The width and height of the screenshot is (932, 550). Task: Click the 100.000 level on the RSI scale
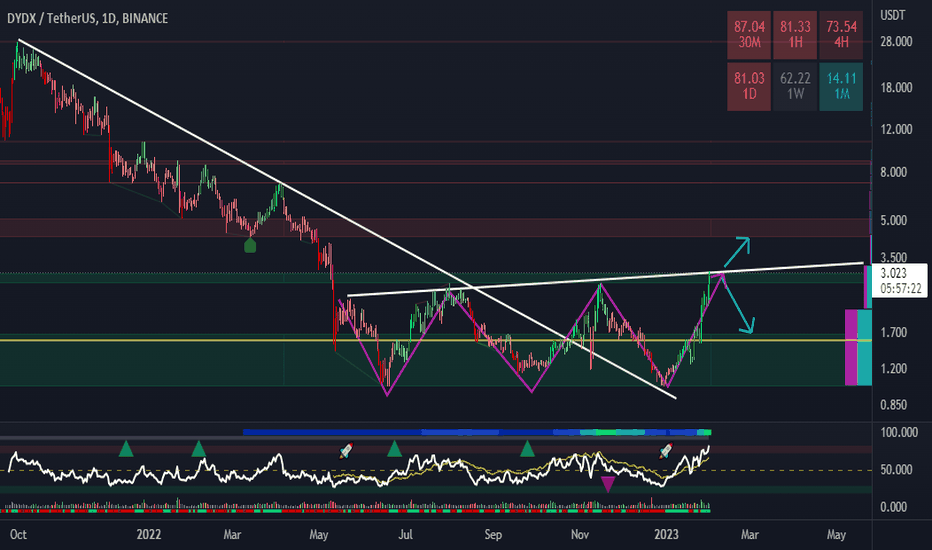click(899, 432)
